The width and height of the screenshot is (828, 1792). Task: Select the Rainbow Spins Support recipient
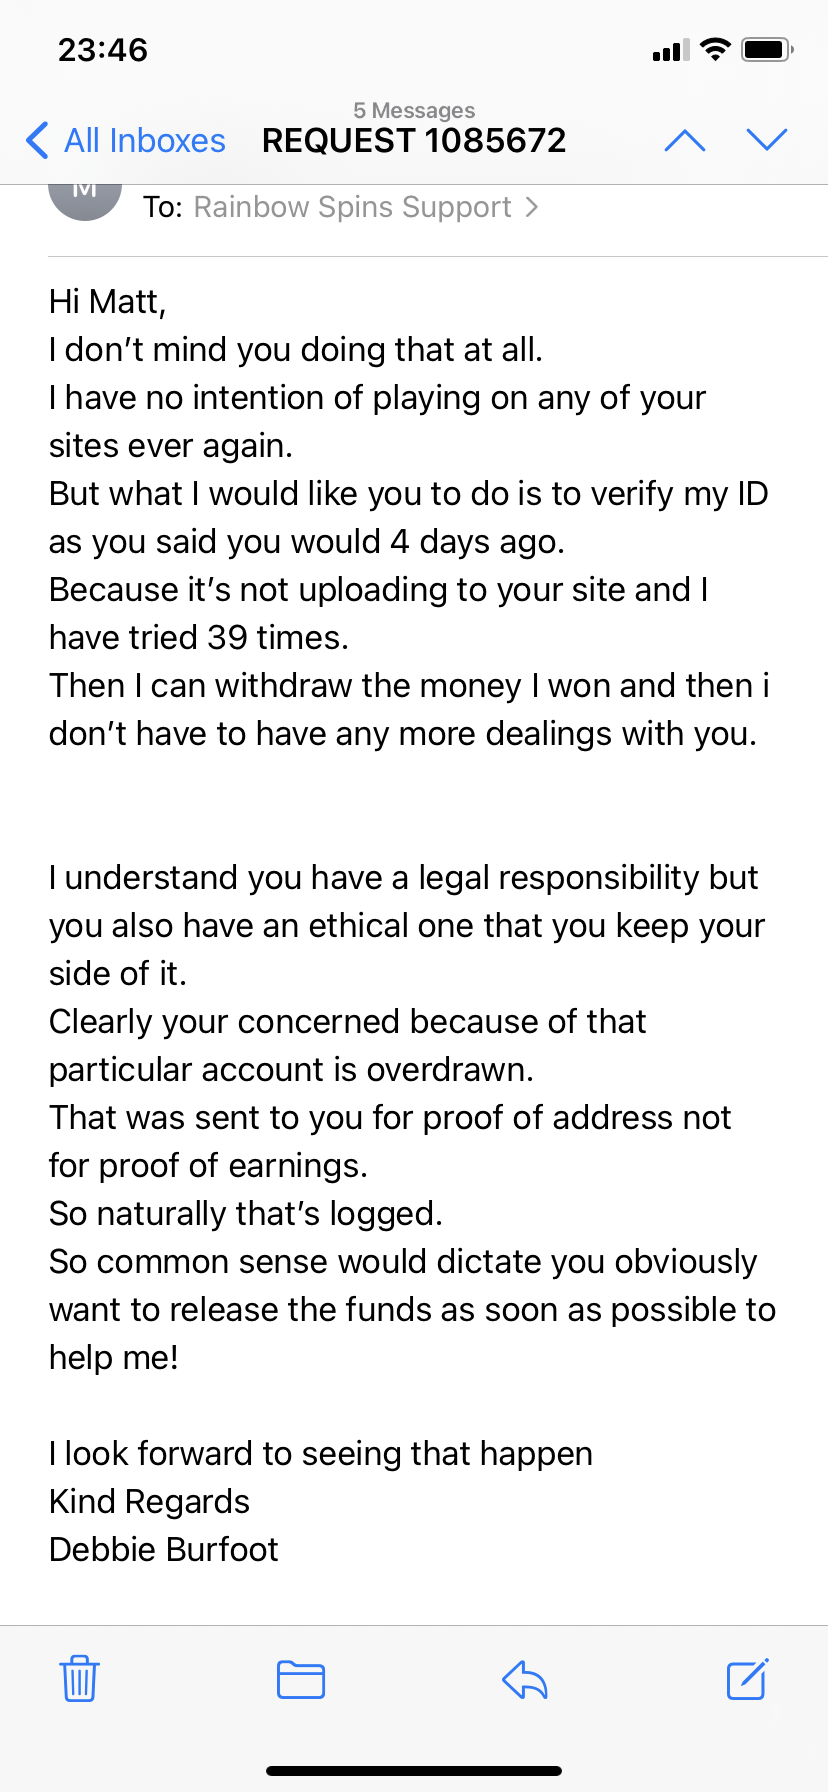click(352, 207)
